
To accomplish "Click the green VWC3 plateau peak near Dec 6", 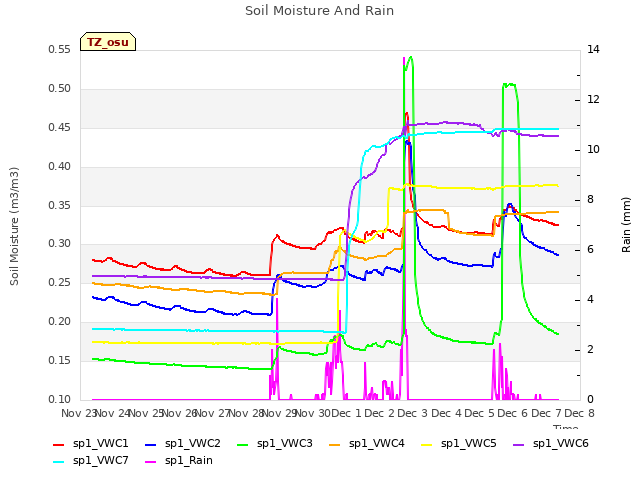I will tap(510, 85).
